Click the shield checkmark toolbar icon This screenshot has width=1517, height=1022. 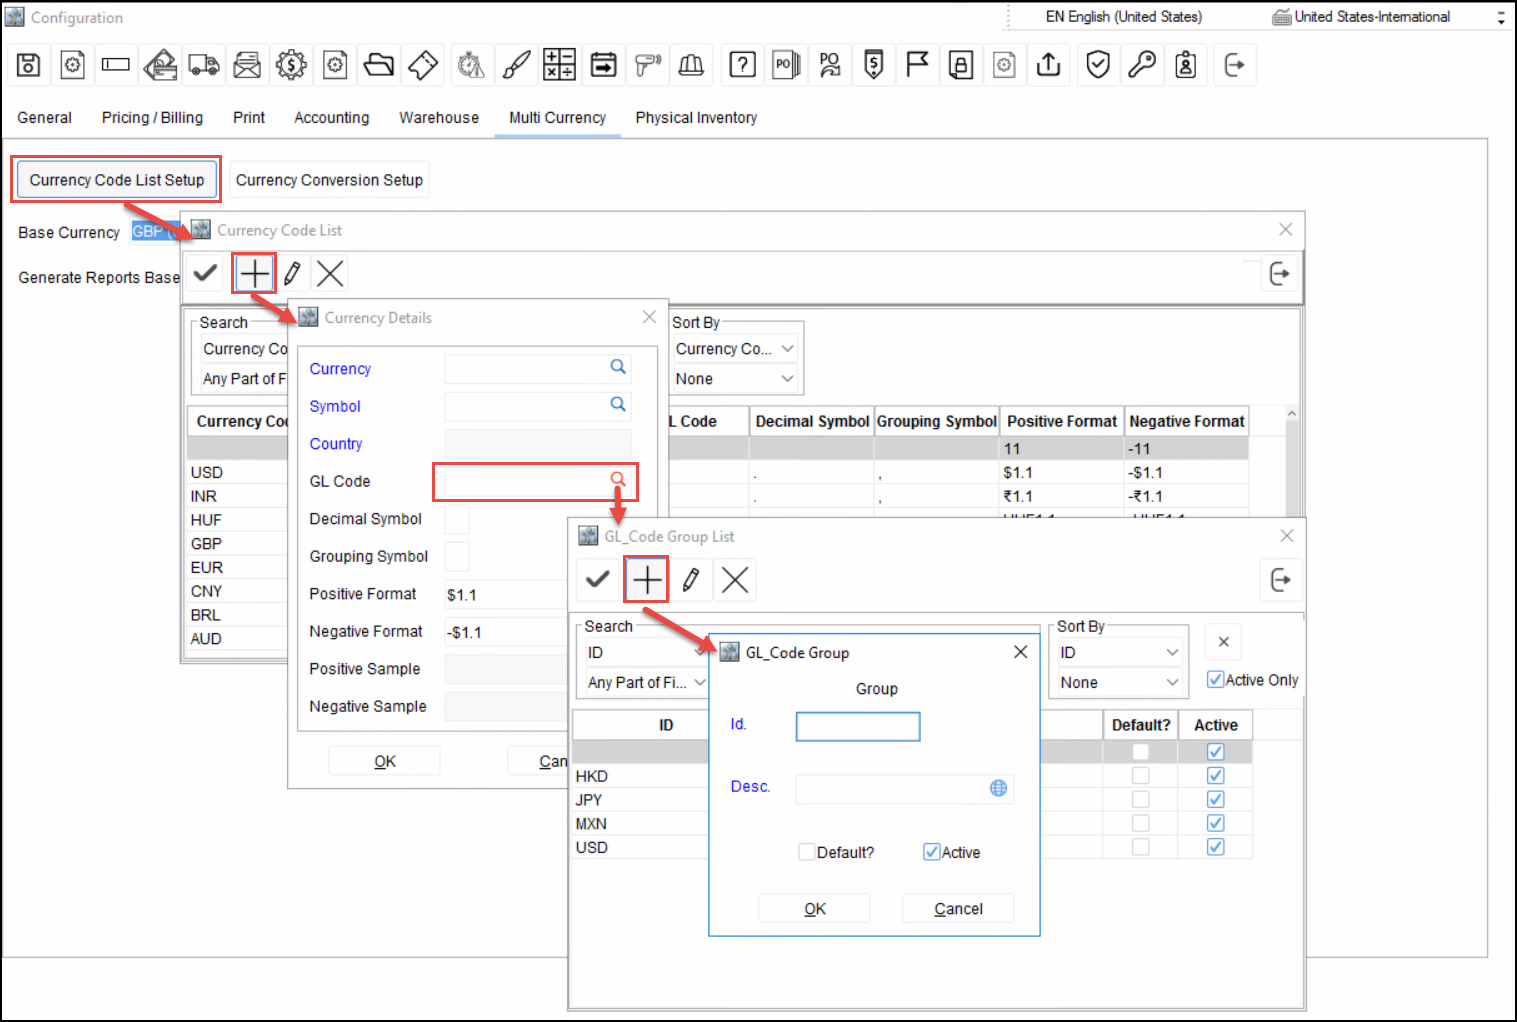point(1098,65)
